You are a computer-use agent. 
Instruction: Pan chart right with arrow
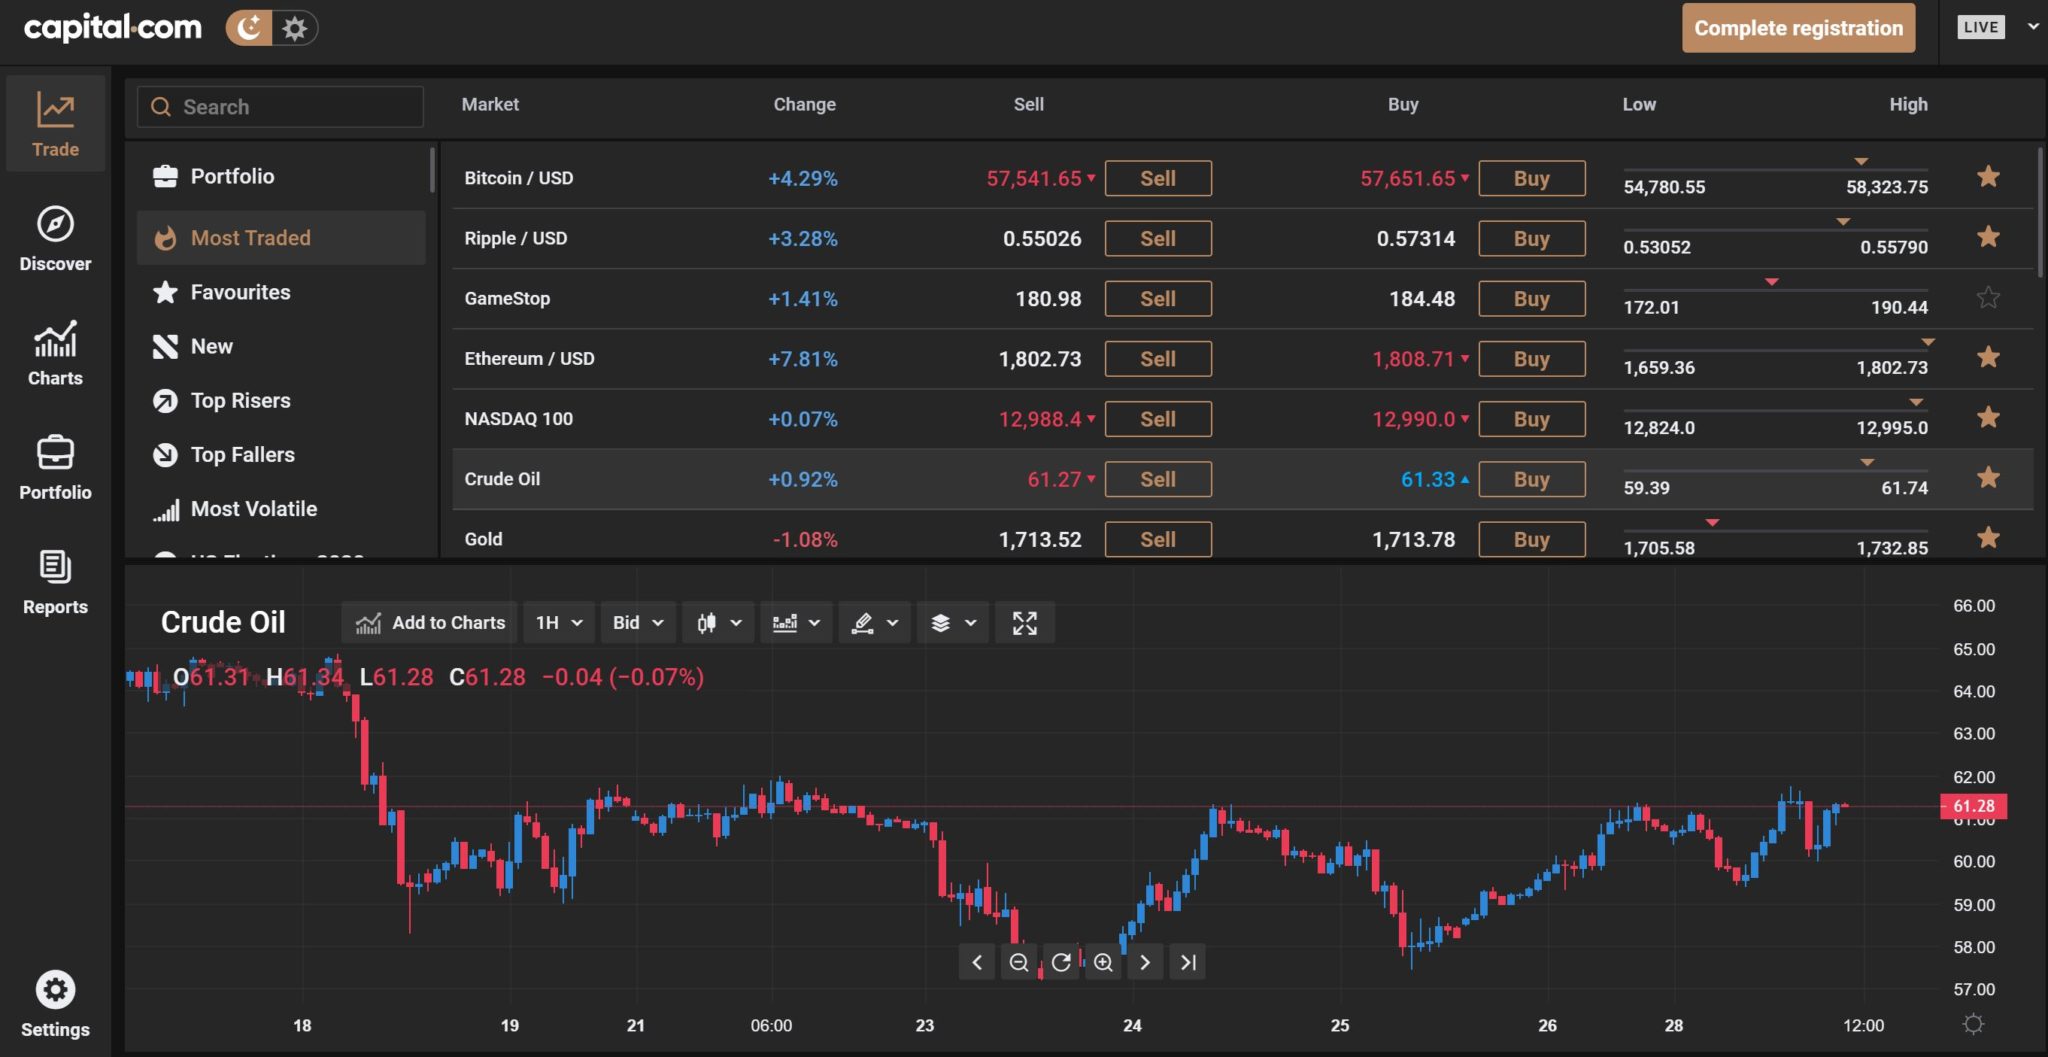pos(1145,962)
